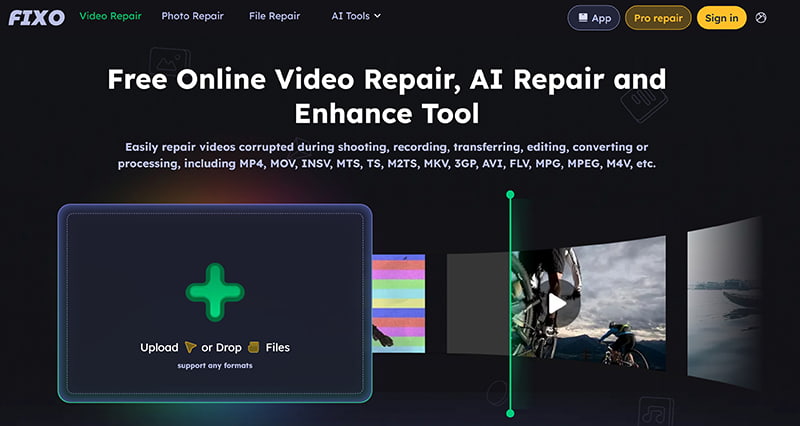Click the FIXO logo
Image resolution: width=800 pixels, height=426 pixels.
click(x=36, y=17)
